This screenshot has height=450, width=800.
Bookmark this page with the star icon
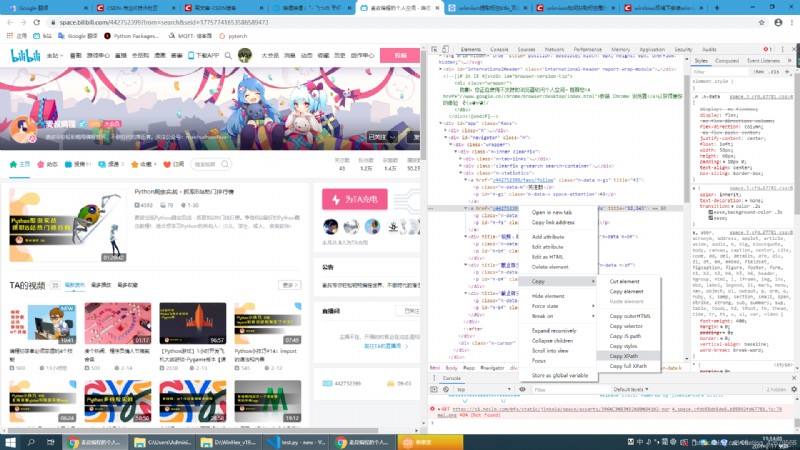(762, 22)
